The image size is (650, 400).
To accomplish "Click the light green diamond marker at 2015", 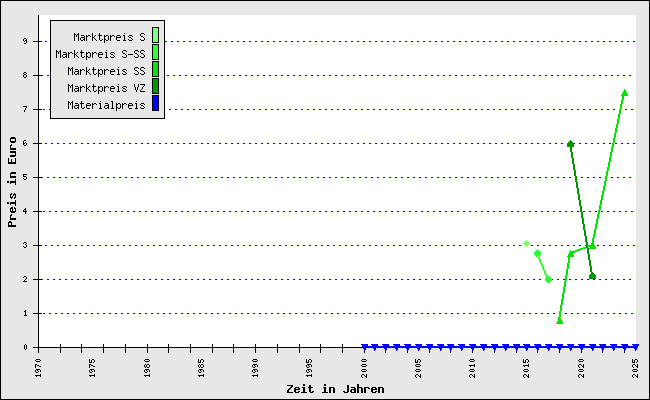I will coord(526,243).
